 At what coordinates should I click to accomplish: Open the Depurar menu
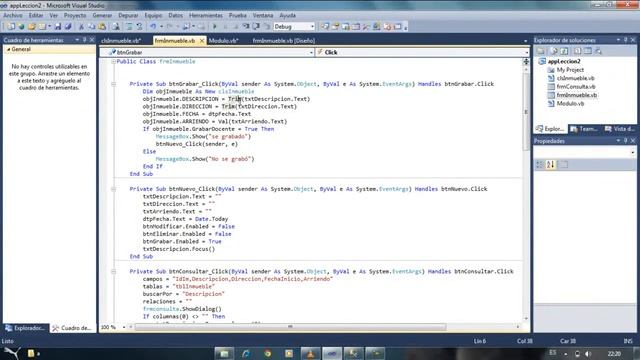[128, 15]
